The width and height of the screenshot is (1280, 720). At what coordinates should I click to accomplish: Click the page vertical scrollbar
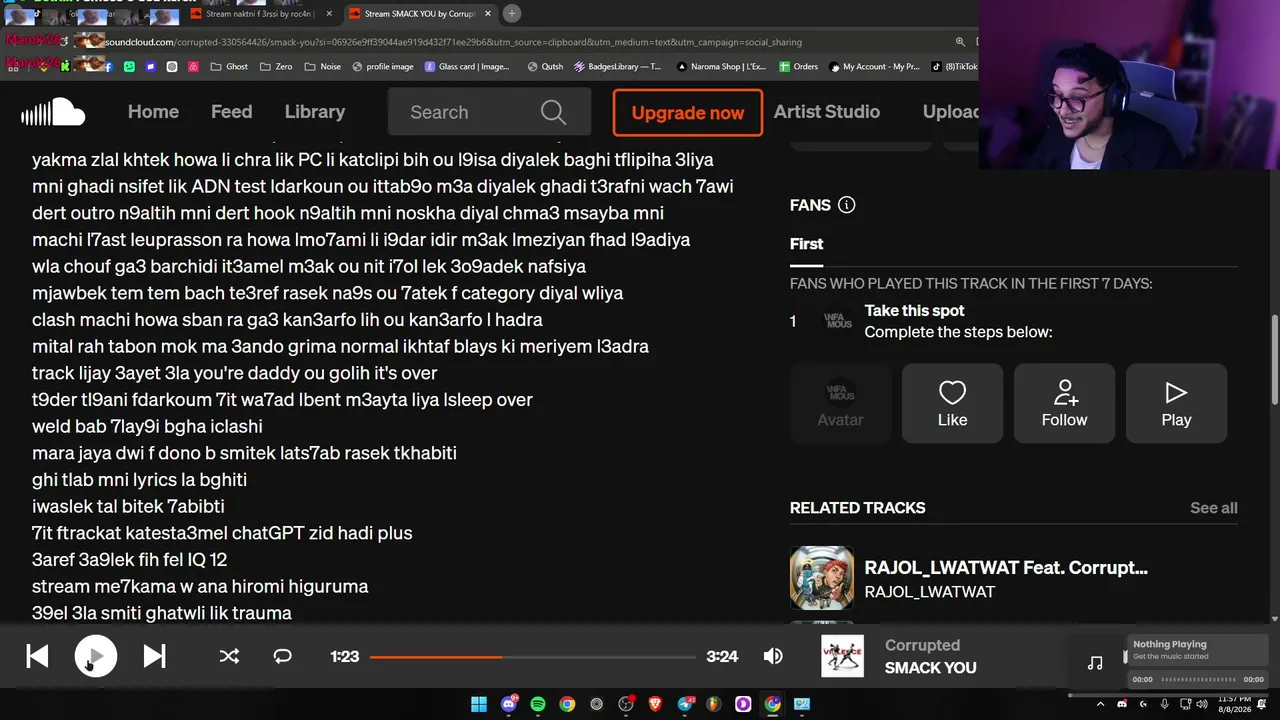click(x=1274, y=360)
